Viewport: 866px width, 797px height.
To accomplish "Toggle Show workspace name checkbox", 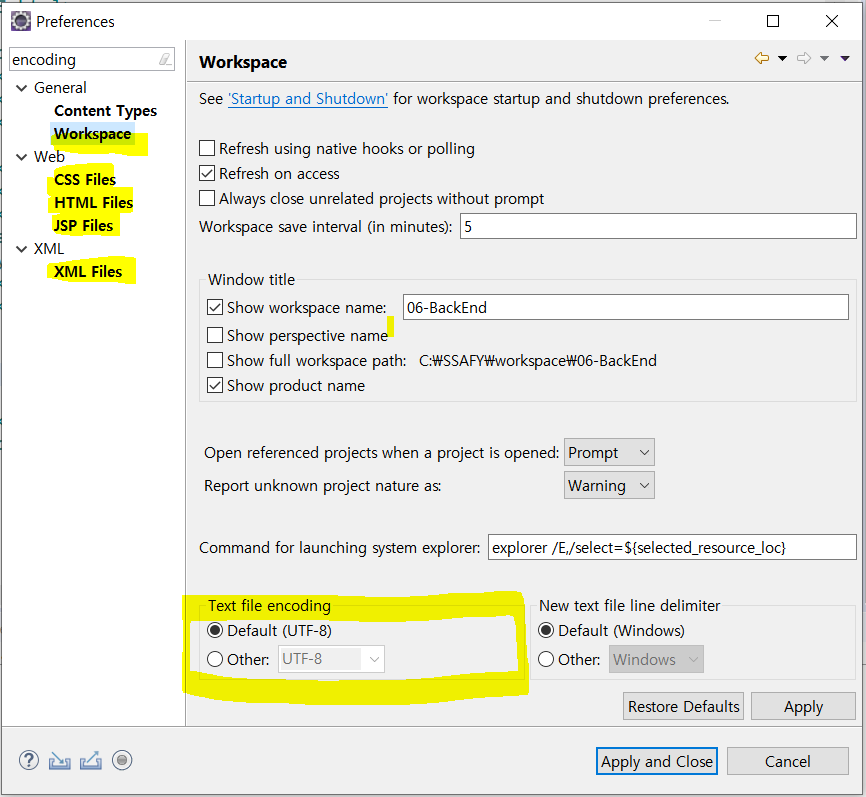I will (215, 307).
